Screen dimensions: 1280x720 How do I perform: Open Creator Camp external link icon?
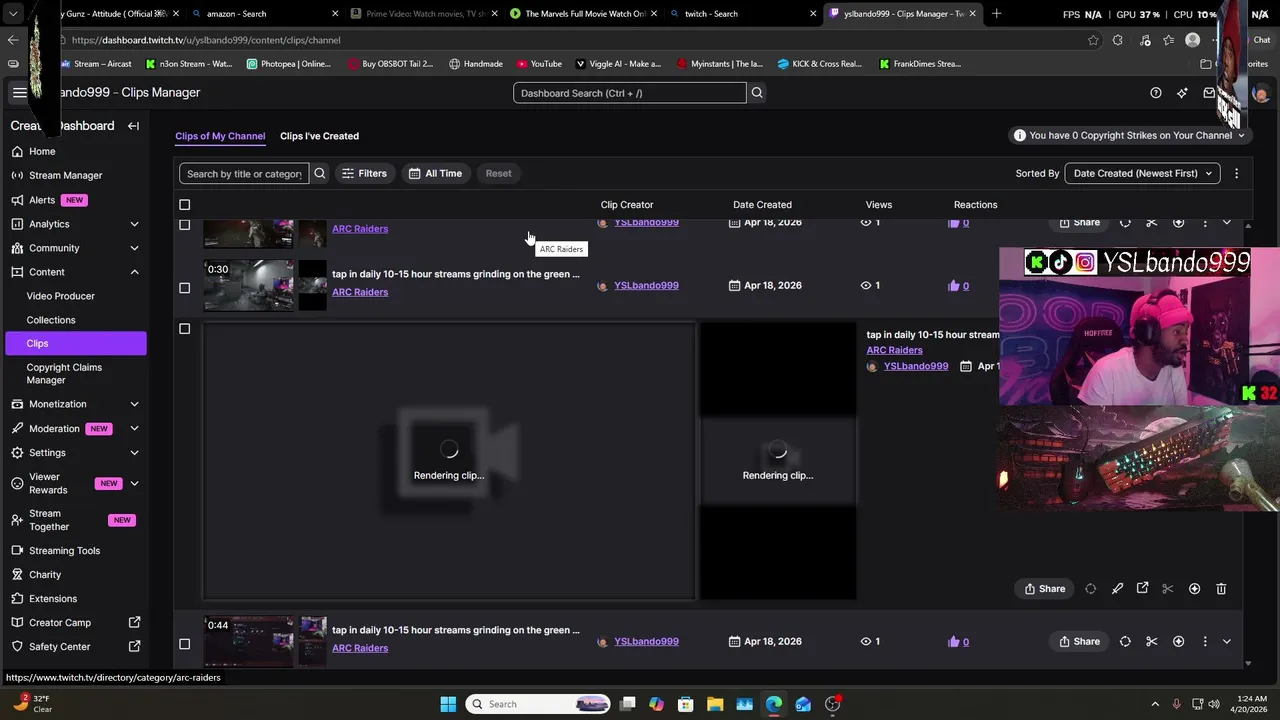135,622
